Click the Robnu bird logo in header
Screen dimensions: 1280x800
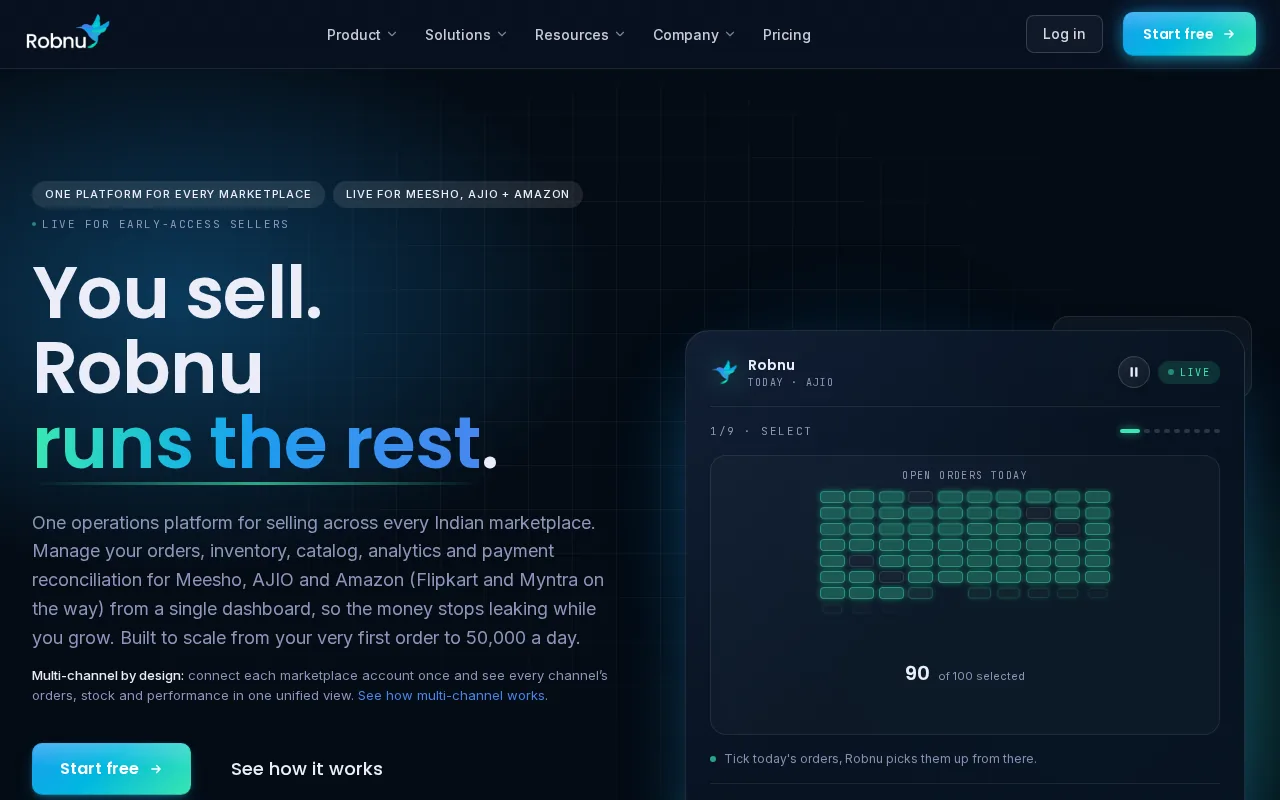[68, 33]
